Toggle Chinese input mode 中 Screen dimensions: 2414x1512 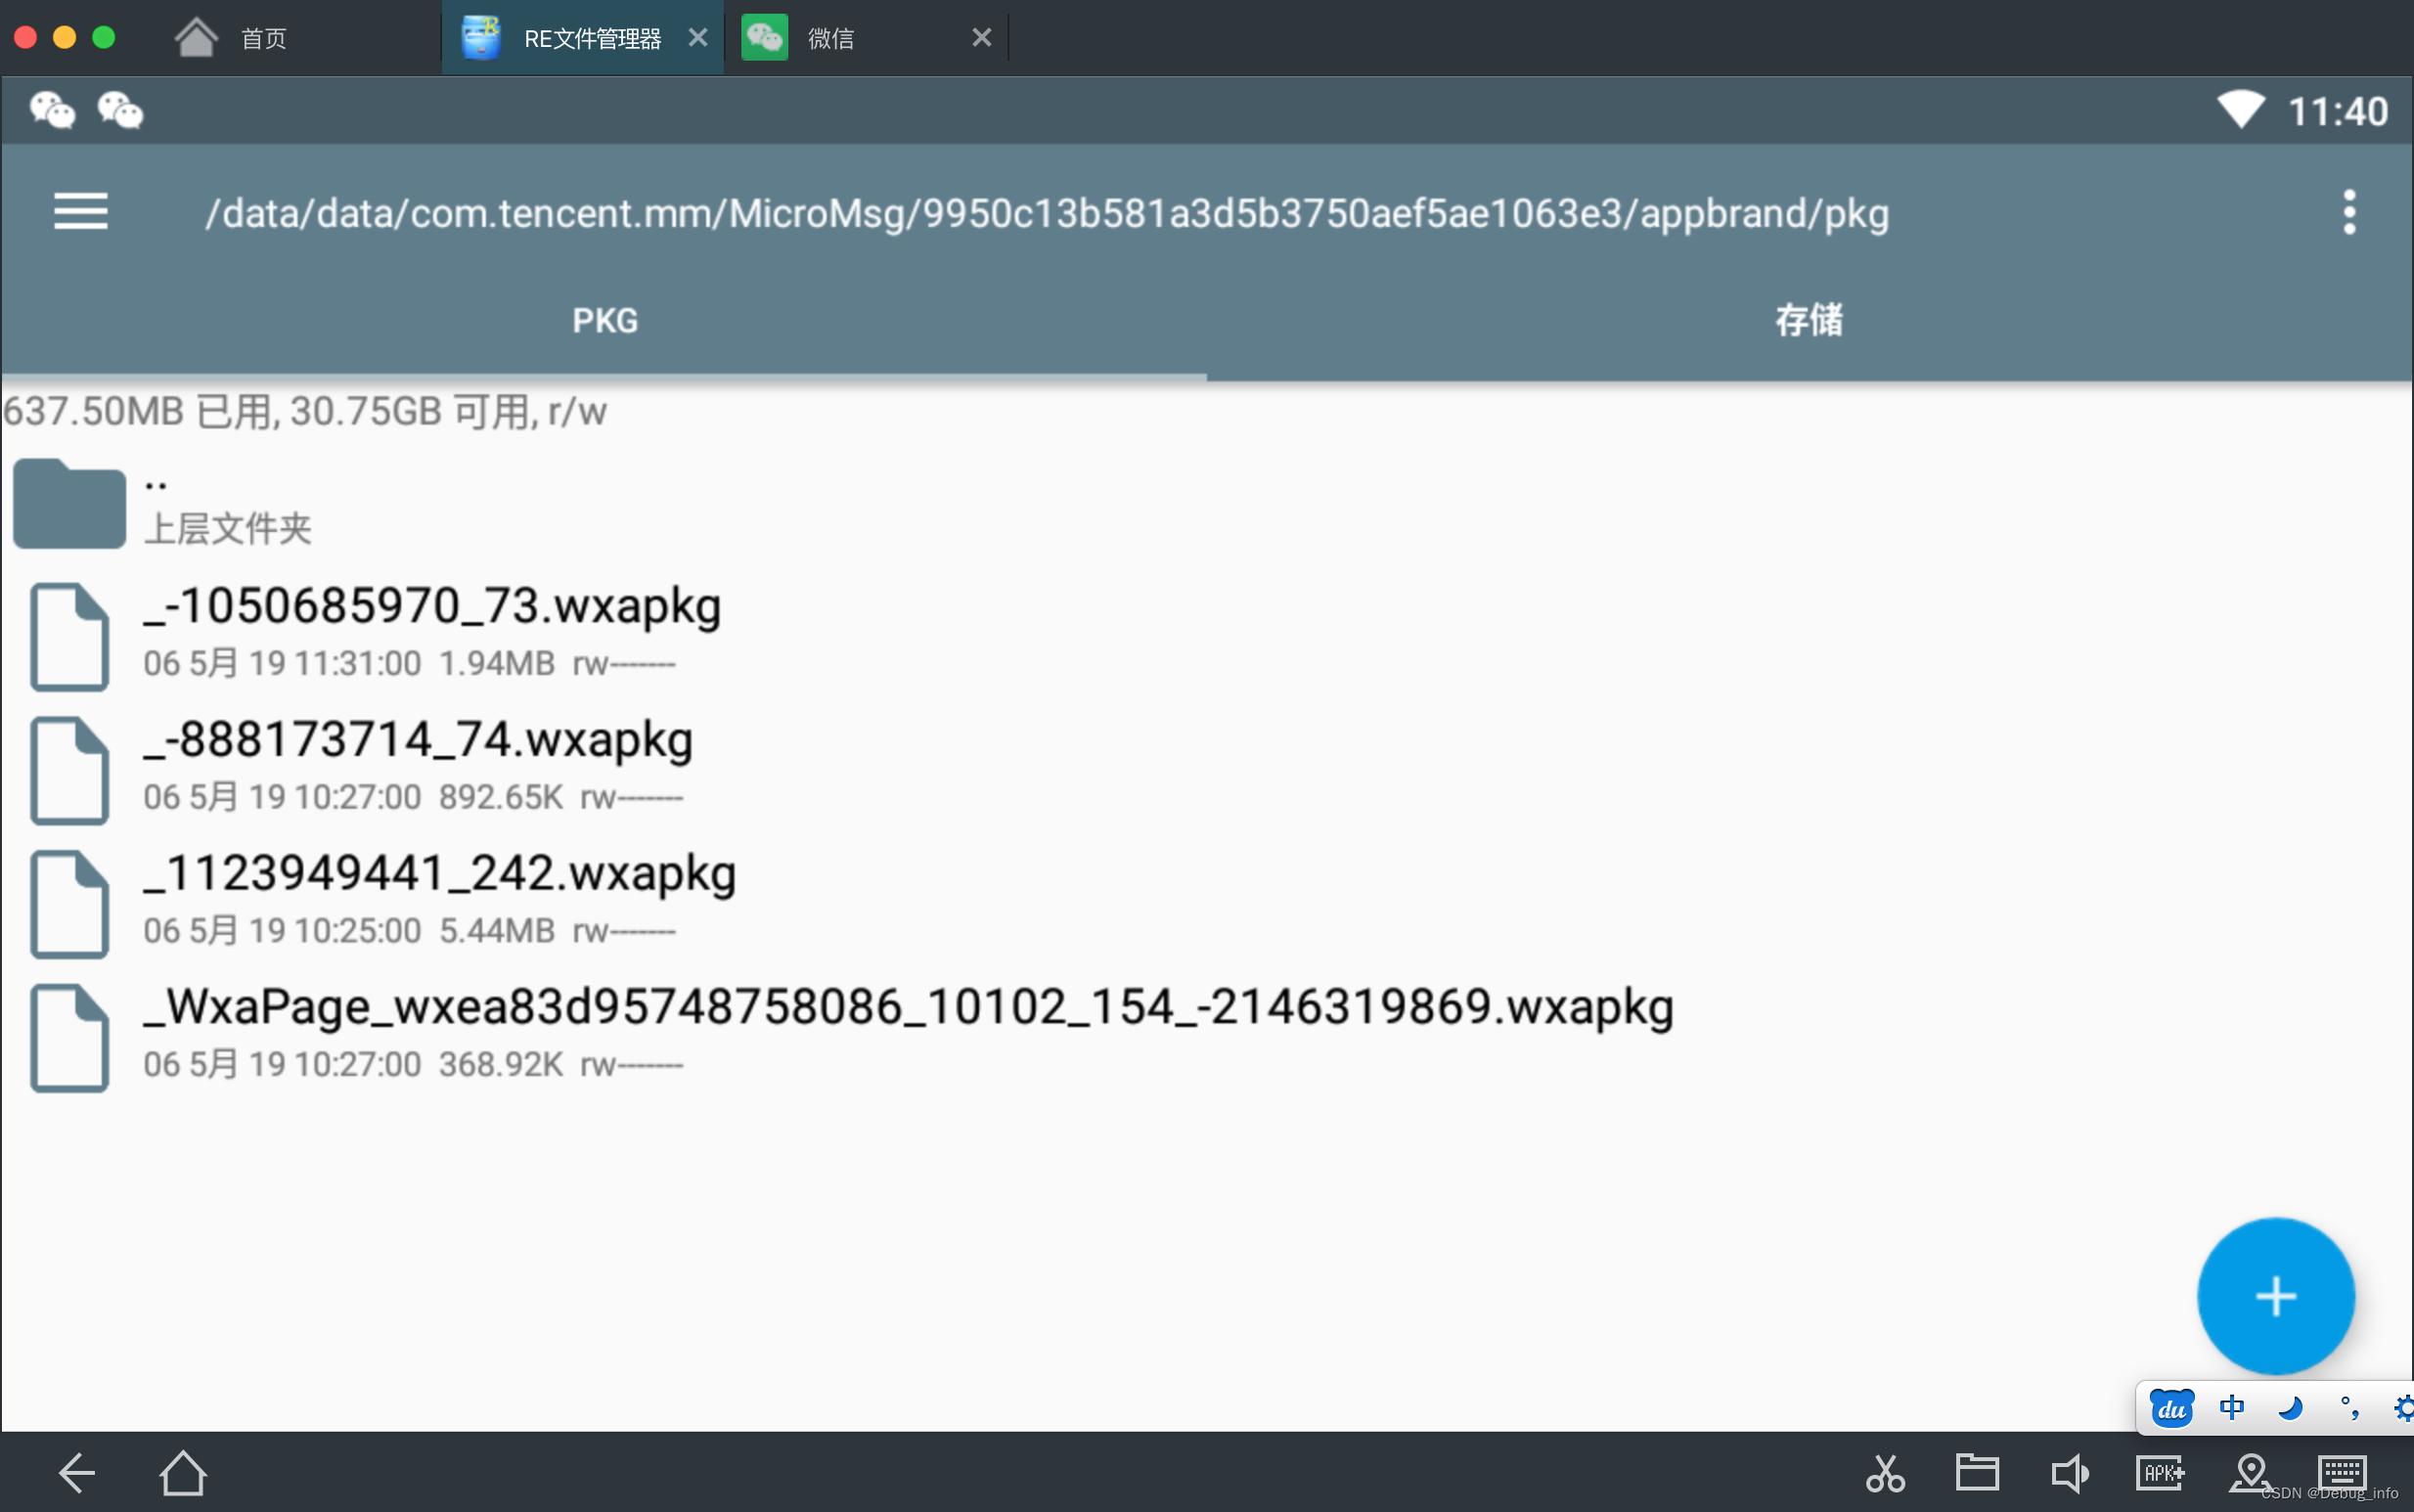coord(2231,1408)
